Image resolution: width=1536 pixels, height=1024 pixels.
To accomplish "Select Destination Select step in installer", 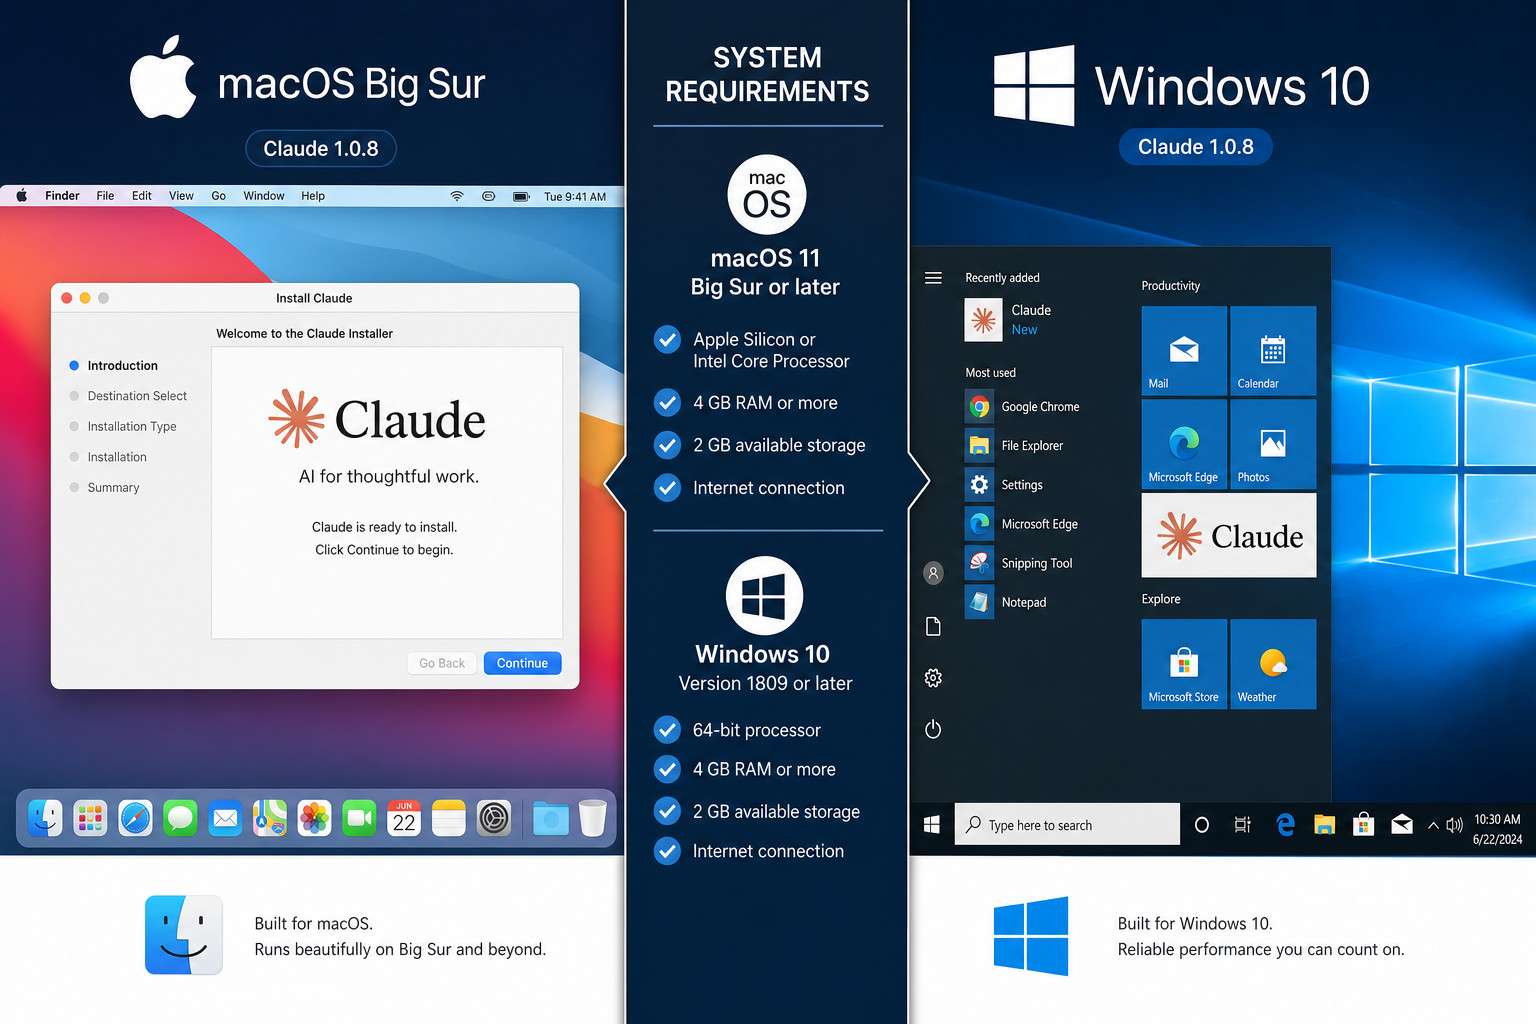I will pyautogui.click(x=128, y=396).
